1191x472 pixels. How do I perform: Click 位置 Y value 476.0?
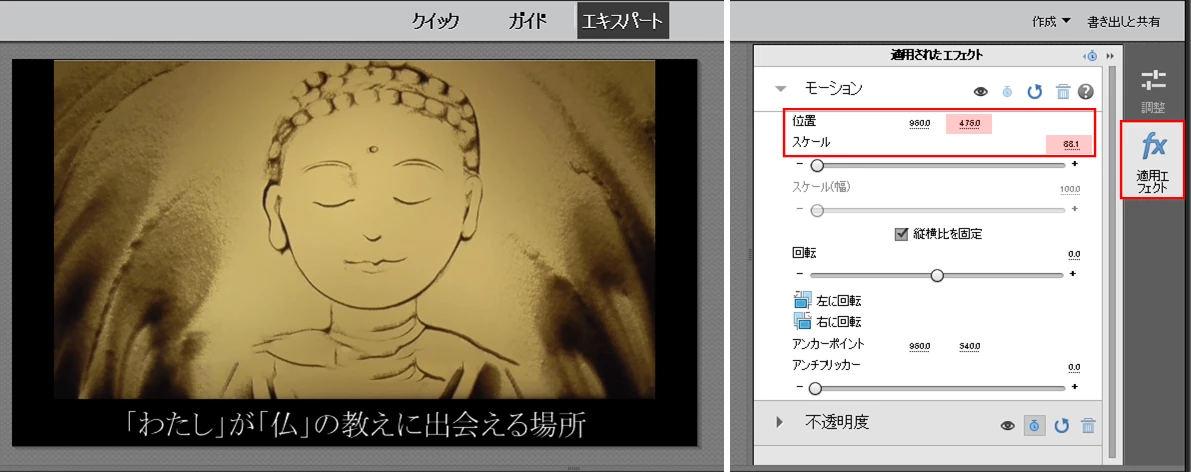pyautogui.click(x=969, y=124)
